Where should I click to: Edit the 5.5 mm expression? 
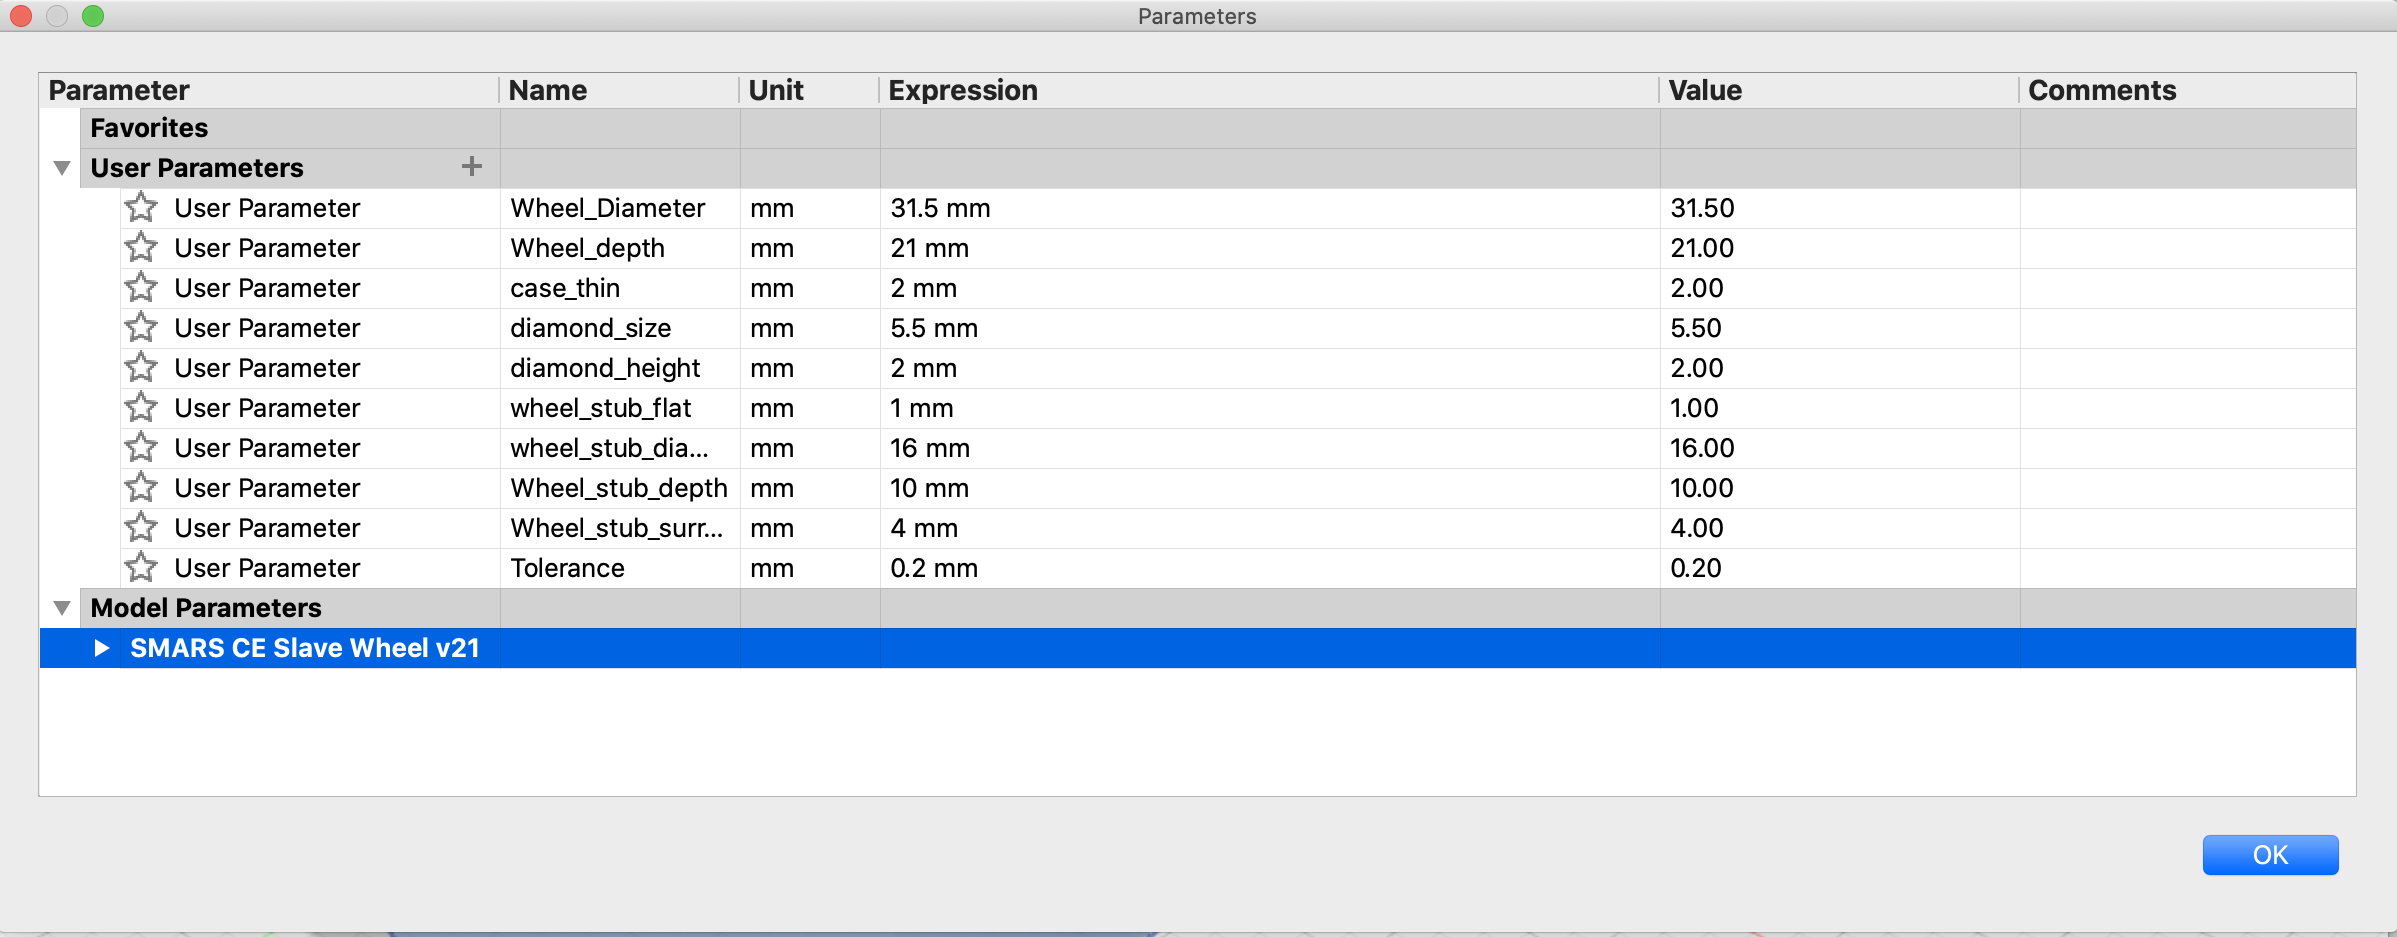click(x=1270, y=328)
